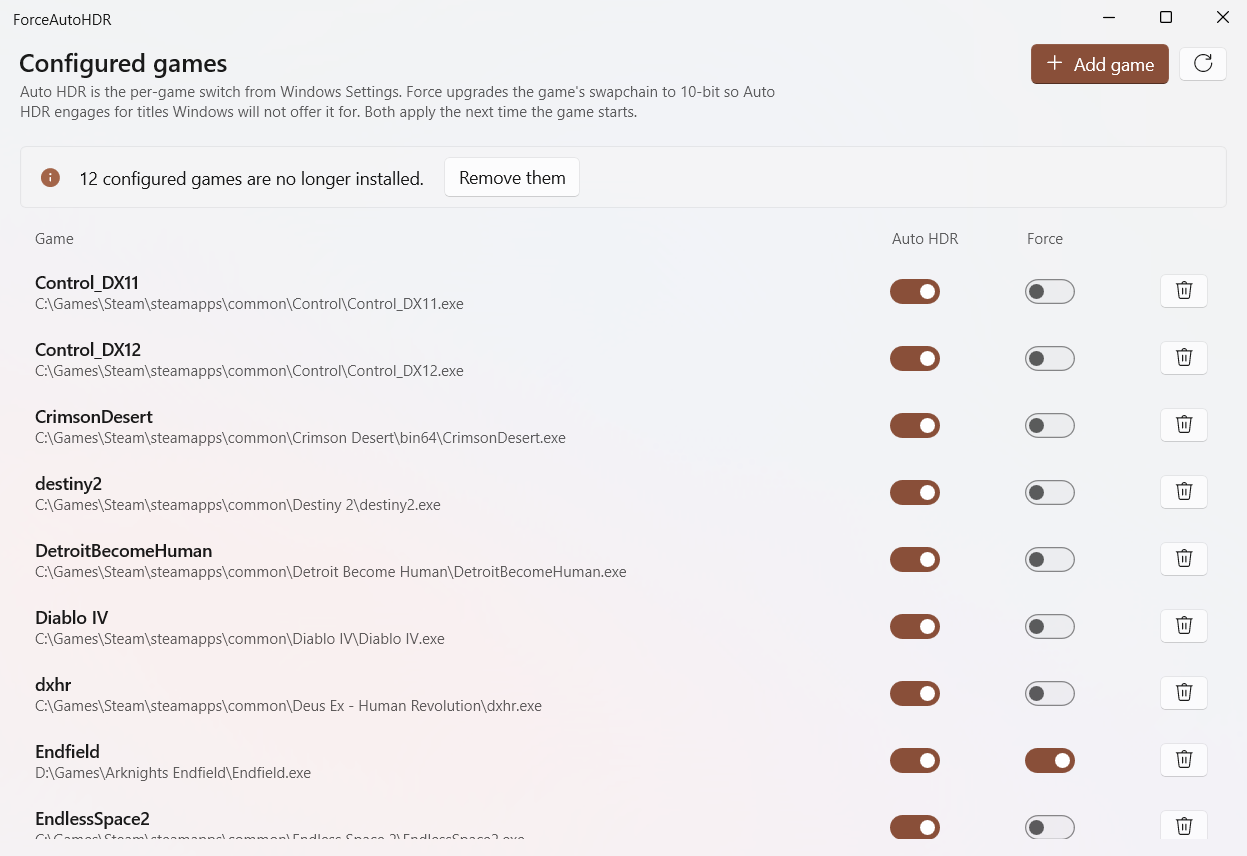The height and width of the screenshot is (856, 1247).
Task: Minimize the ForceAutoHDR window
Action: [1109, 17]
